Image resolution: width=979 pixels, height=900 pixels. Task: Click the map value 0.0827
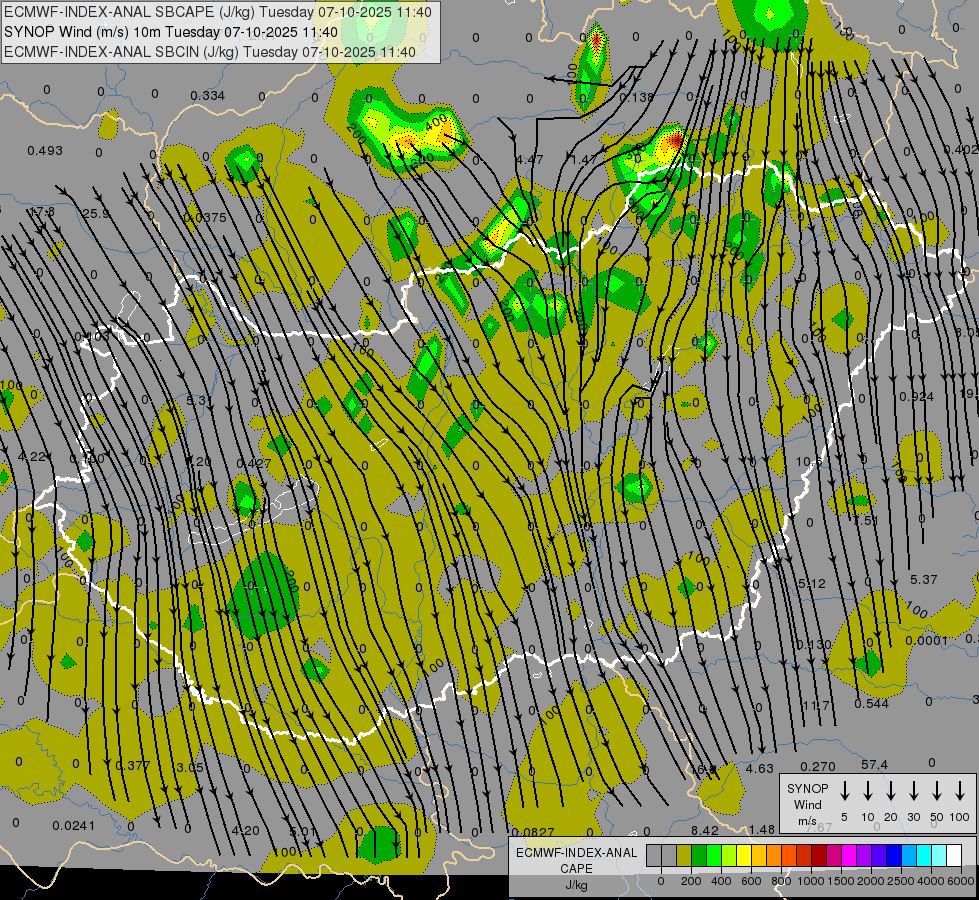[533, 832]
